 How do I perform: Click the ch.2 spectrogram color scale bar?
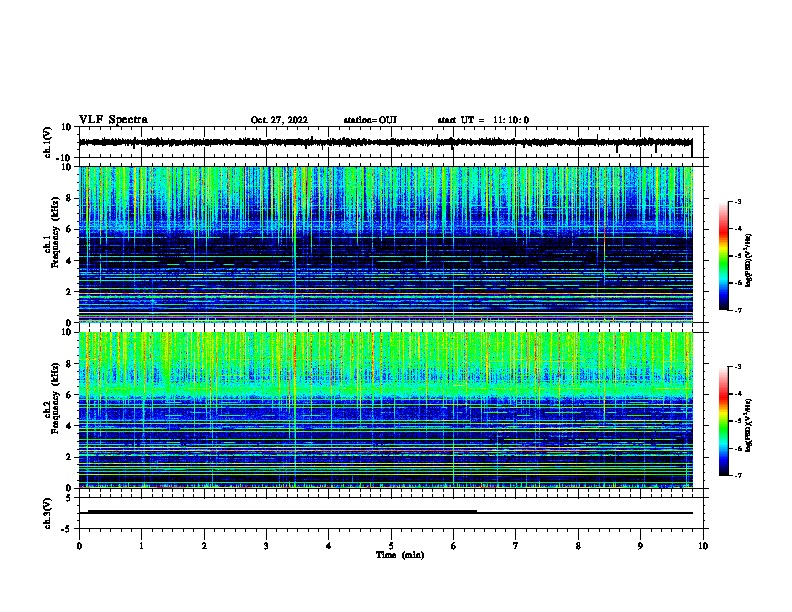[724, 421]
